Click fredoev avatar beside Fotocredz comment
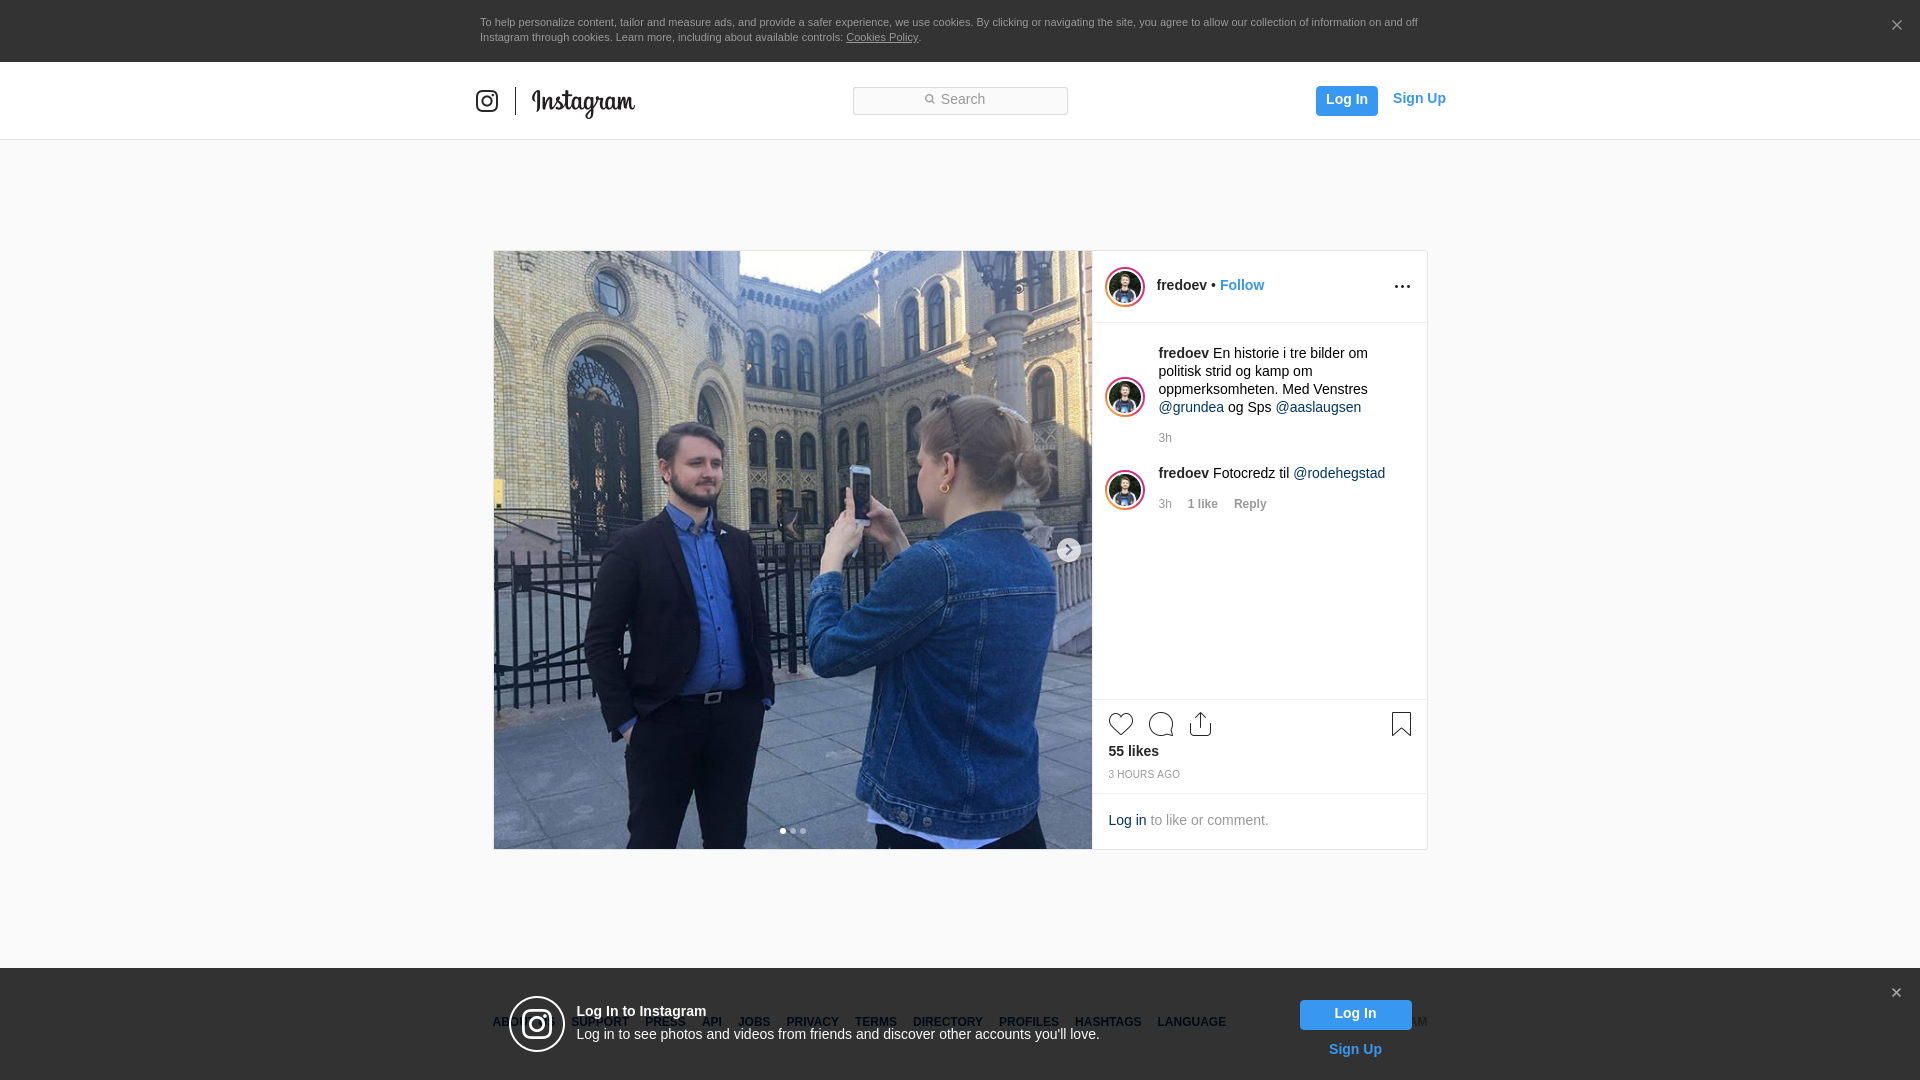This screenshot has width=1920, height=1080. coord(1125,490)
